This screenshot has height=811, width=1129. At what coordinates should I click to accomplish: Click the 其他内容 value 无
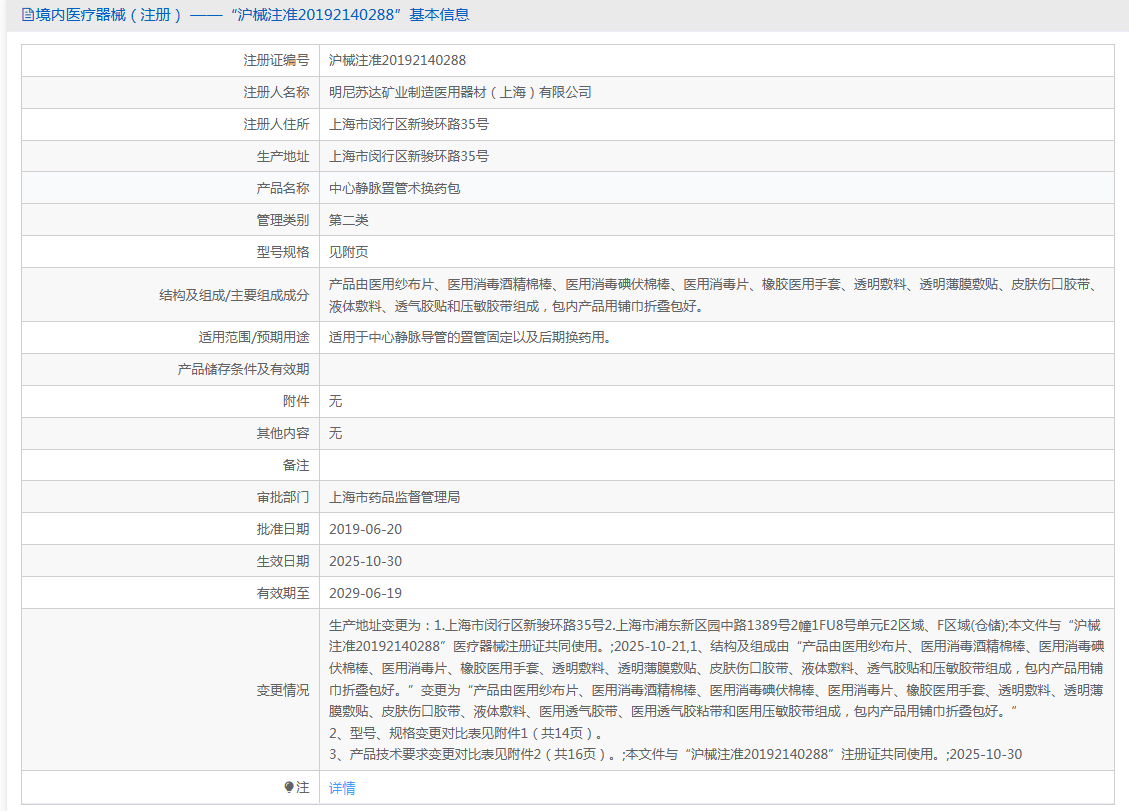(x=336, y=433)
